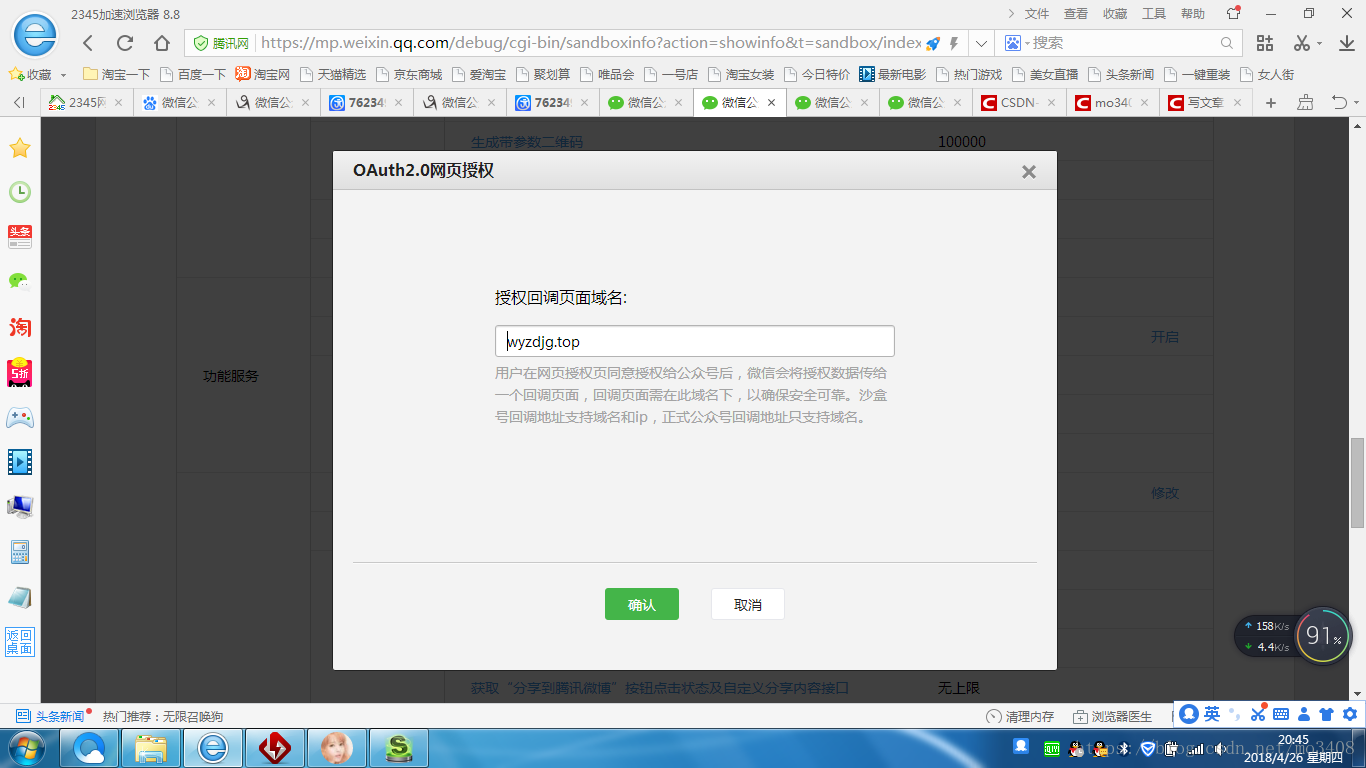The height and width of the screenshot is (768, 1366).
Task: Click the green 确认 button
Action: pos(642,604)
